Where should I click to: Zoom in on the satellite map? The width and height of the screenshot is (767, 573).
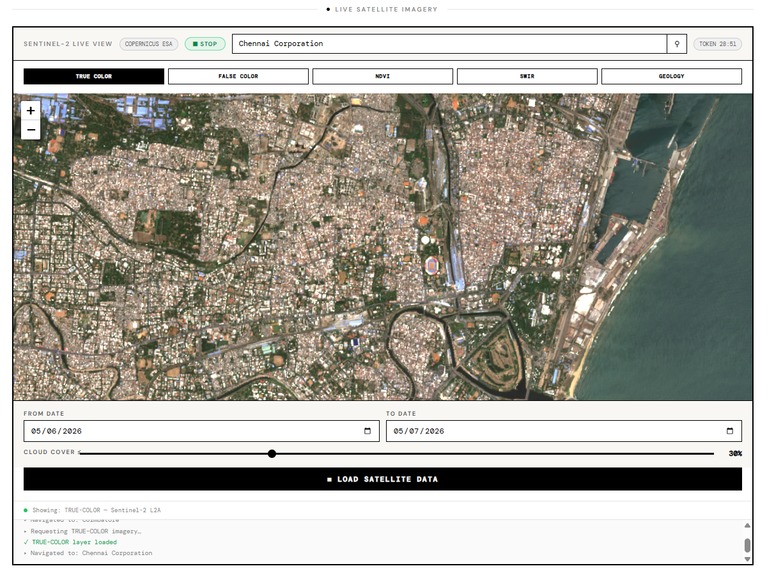[x=31, y=111]
